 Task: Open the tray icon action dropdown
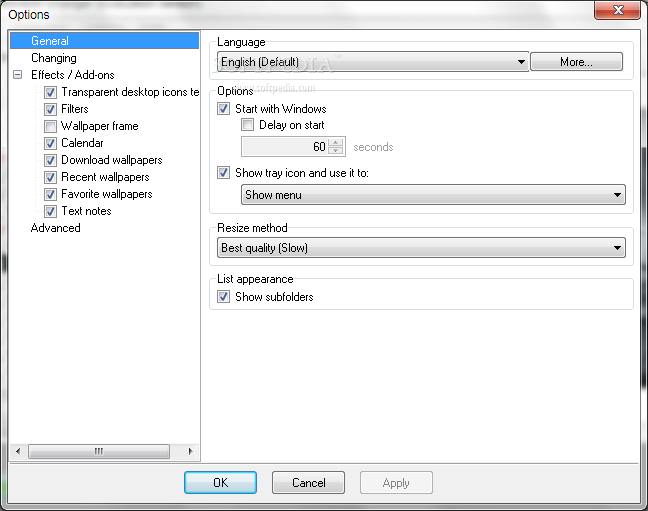pyautogui.click(x=433, y=194)
